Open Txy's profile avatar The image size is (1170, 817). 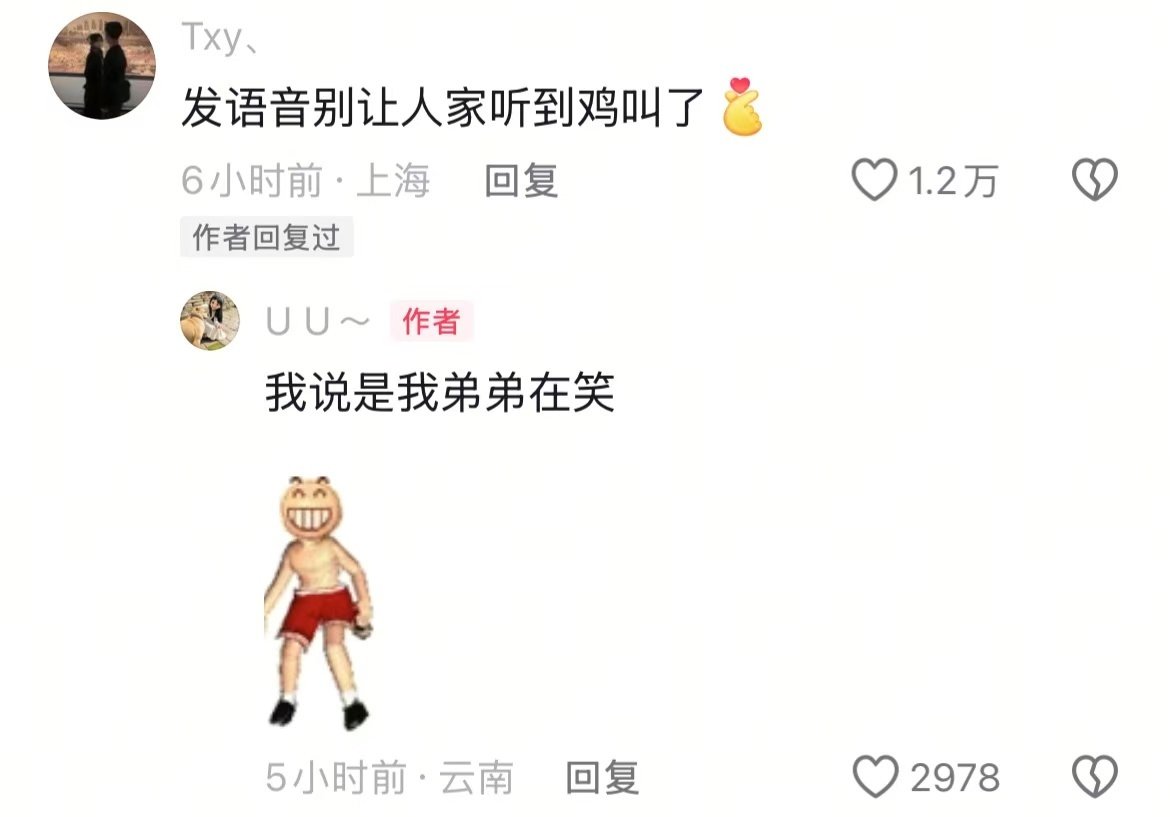[102, 66]
